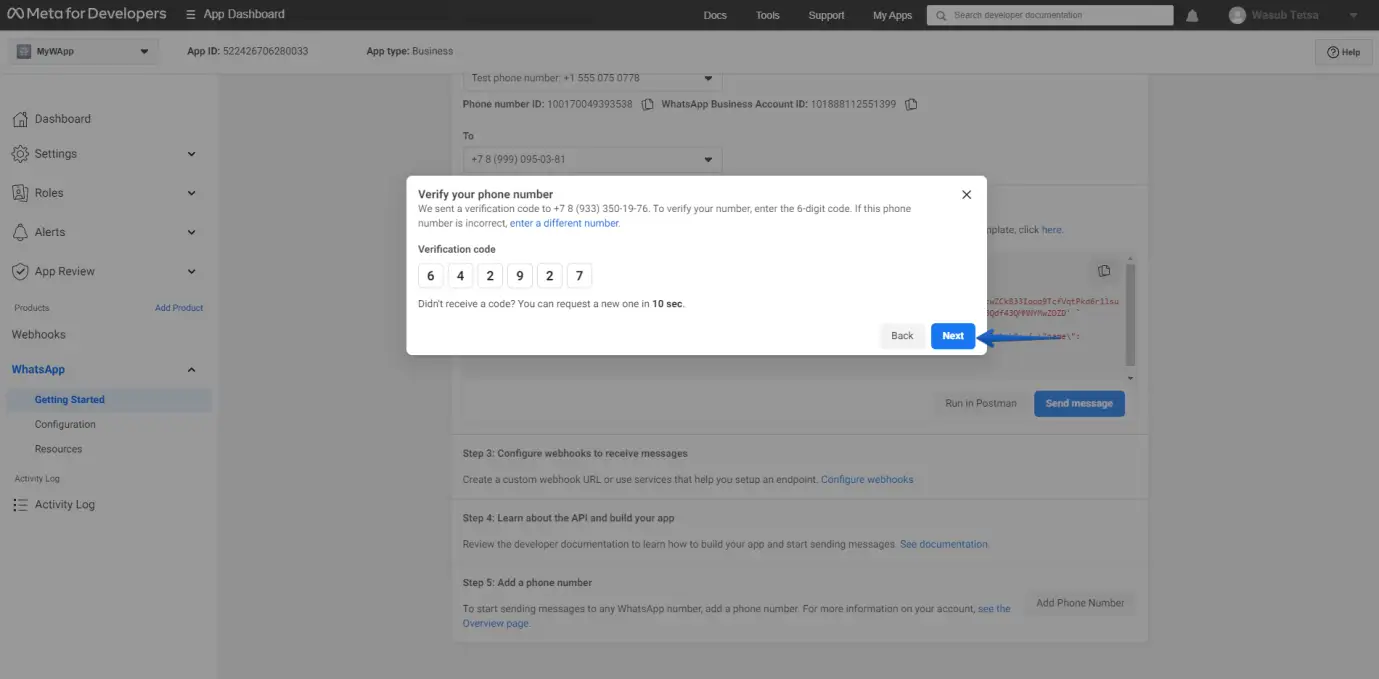Image resolution: width=1379 pixels, height=679 pixels.
Task: Click the Send message button
Action: coord(1079,404)
